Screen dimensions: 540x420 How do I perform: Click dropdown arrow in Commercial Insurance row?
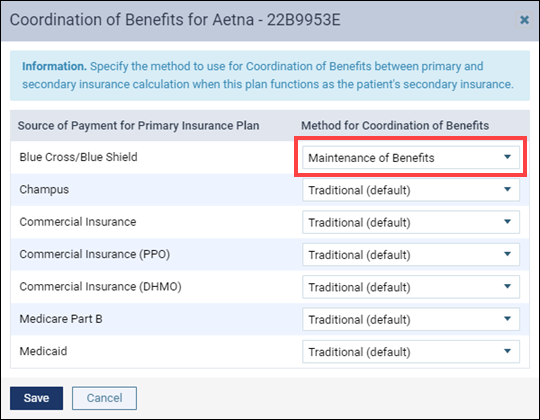point(507,222)
